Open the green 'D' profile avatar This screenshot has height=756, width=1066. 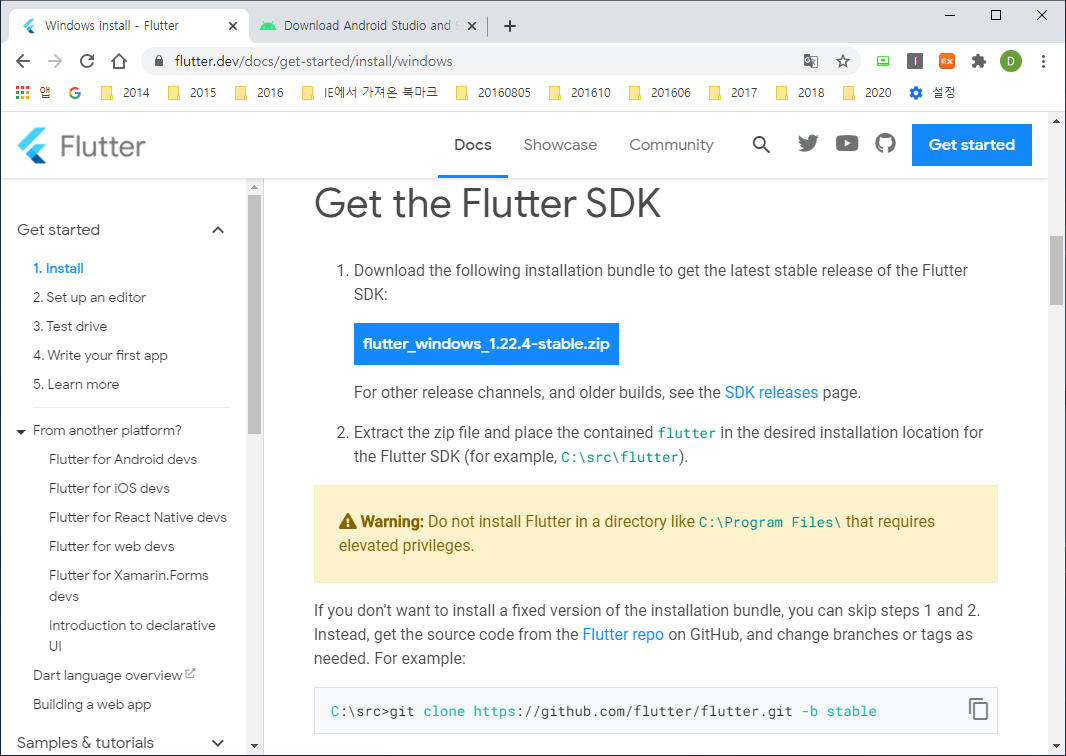point(1011,61)
